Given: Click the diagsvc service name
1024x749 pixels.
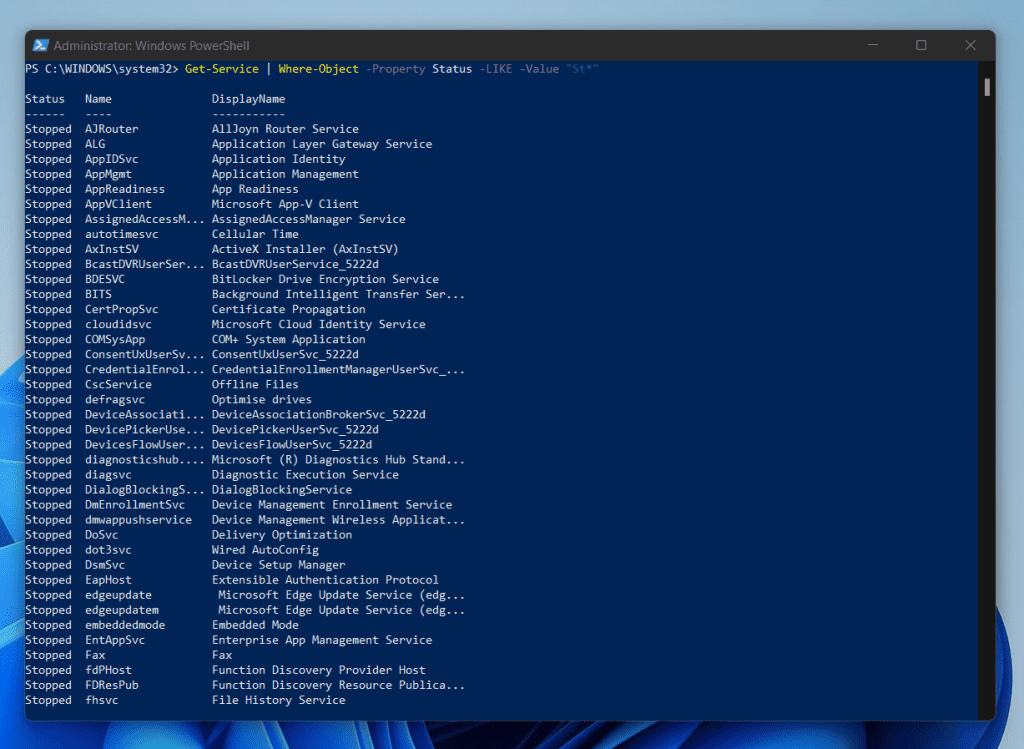Looking at the screenshot, I should [x=108, y=474].
